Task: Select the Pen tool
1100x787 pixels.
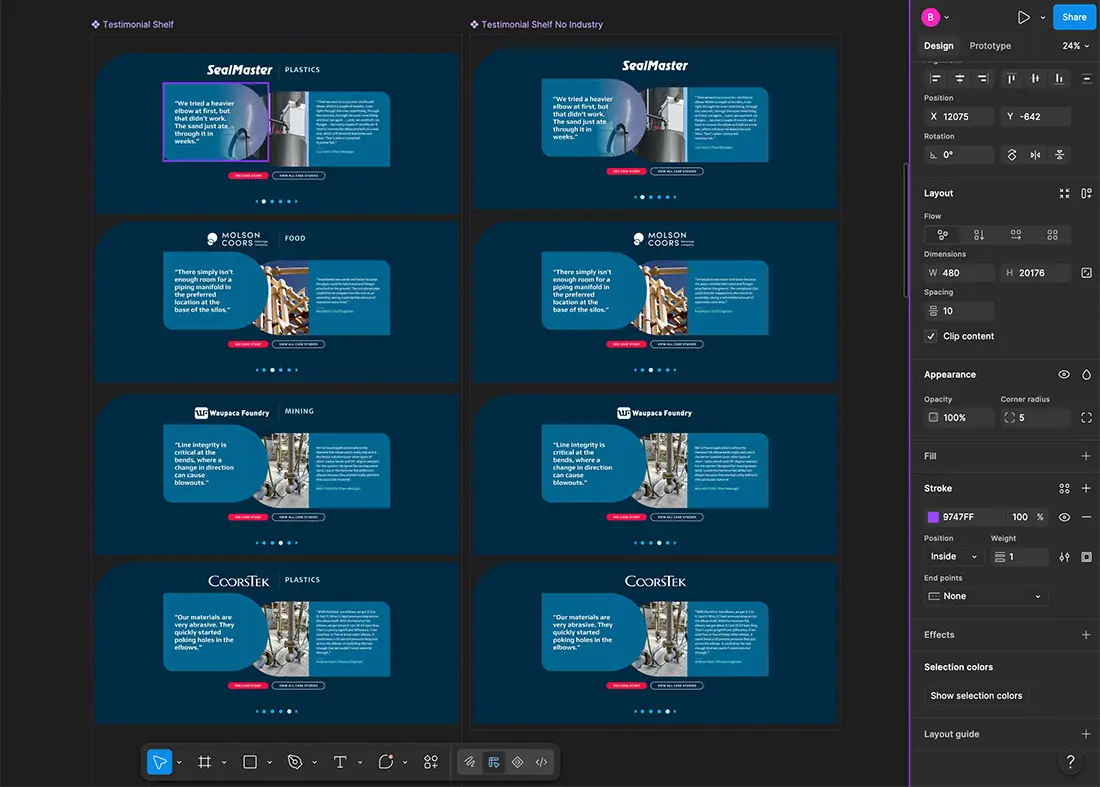Action: click(295, 762)
